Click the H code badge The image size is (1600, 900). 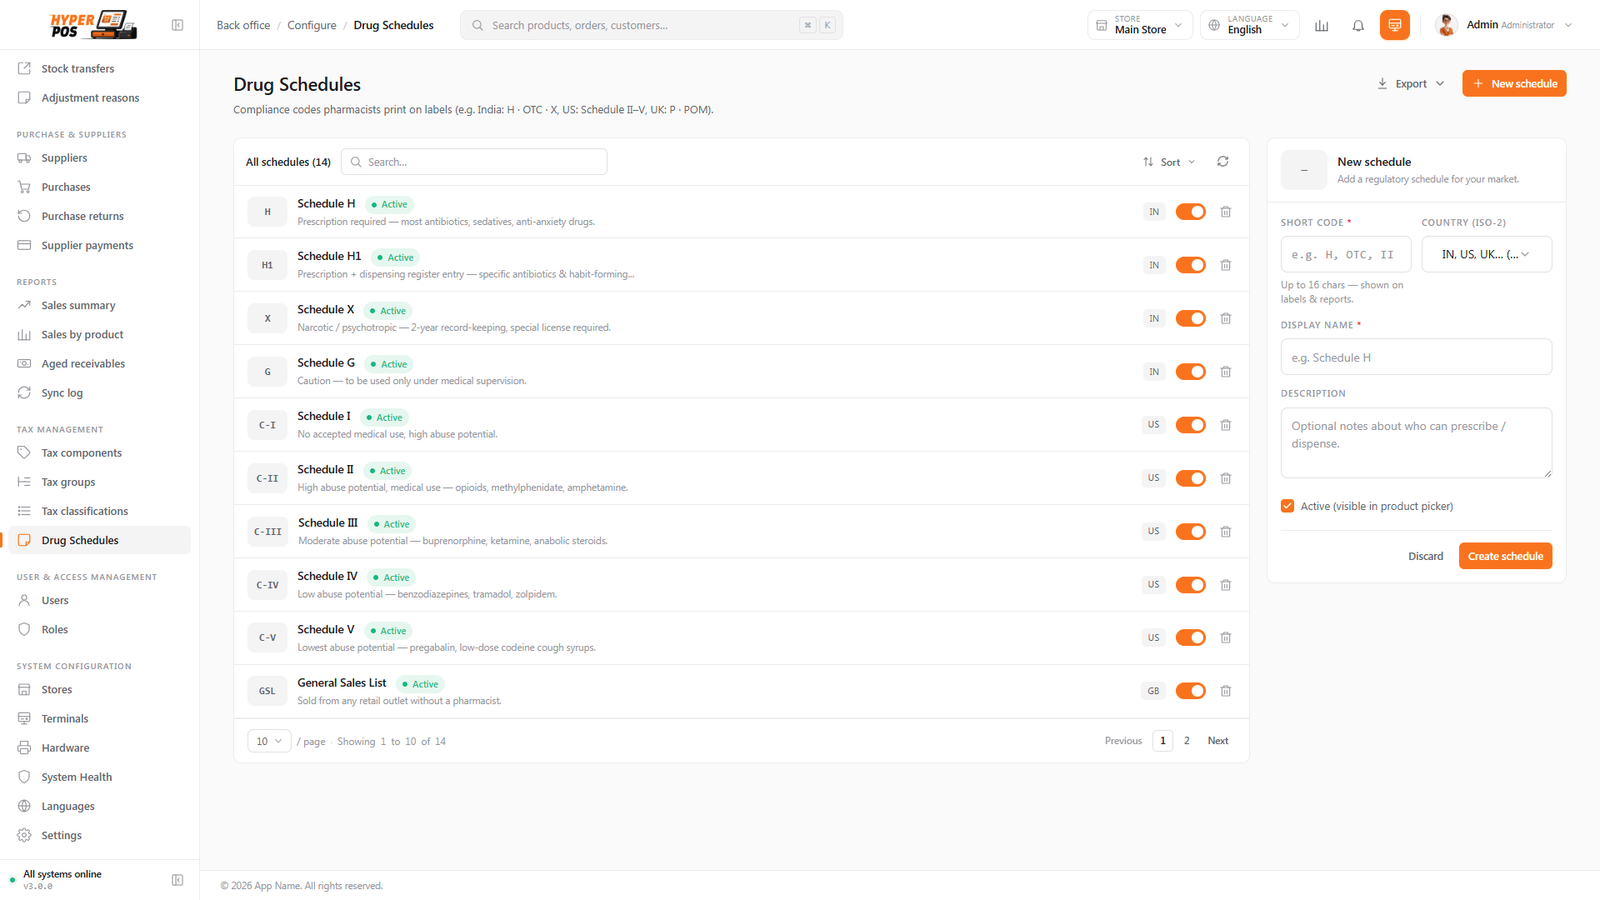click(x=267, y=212)
